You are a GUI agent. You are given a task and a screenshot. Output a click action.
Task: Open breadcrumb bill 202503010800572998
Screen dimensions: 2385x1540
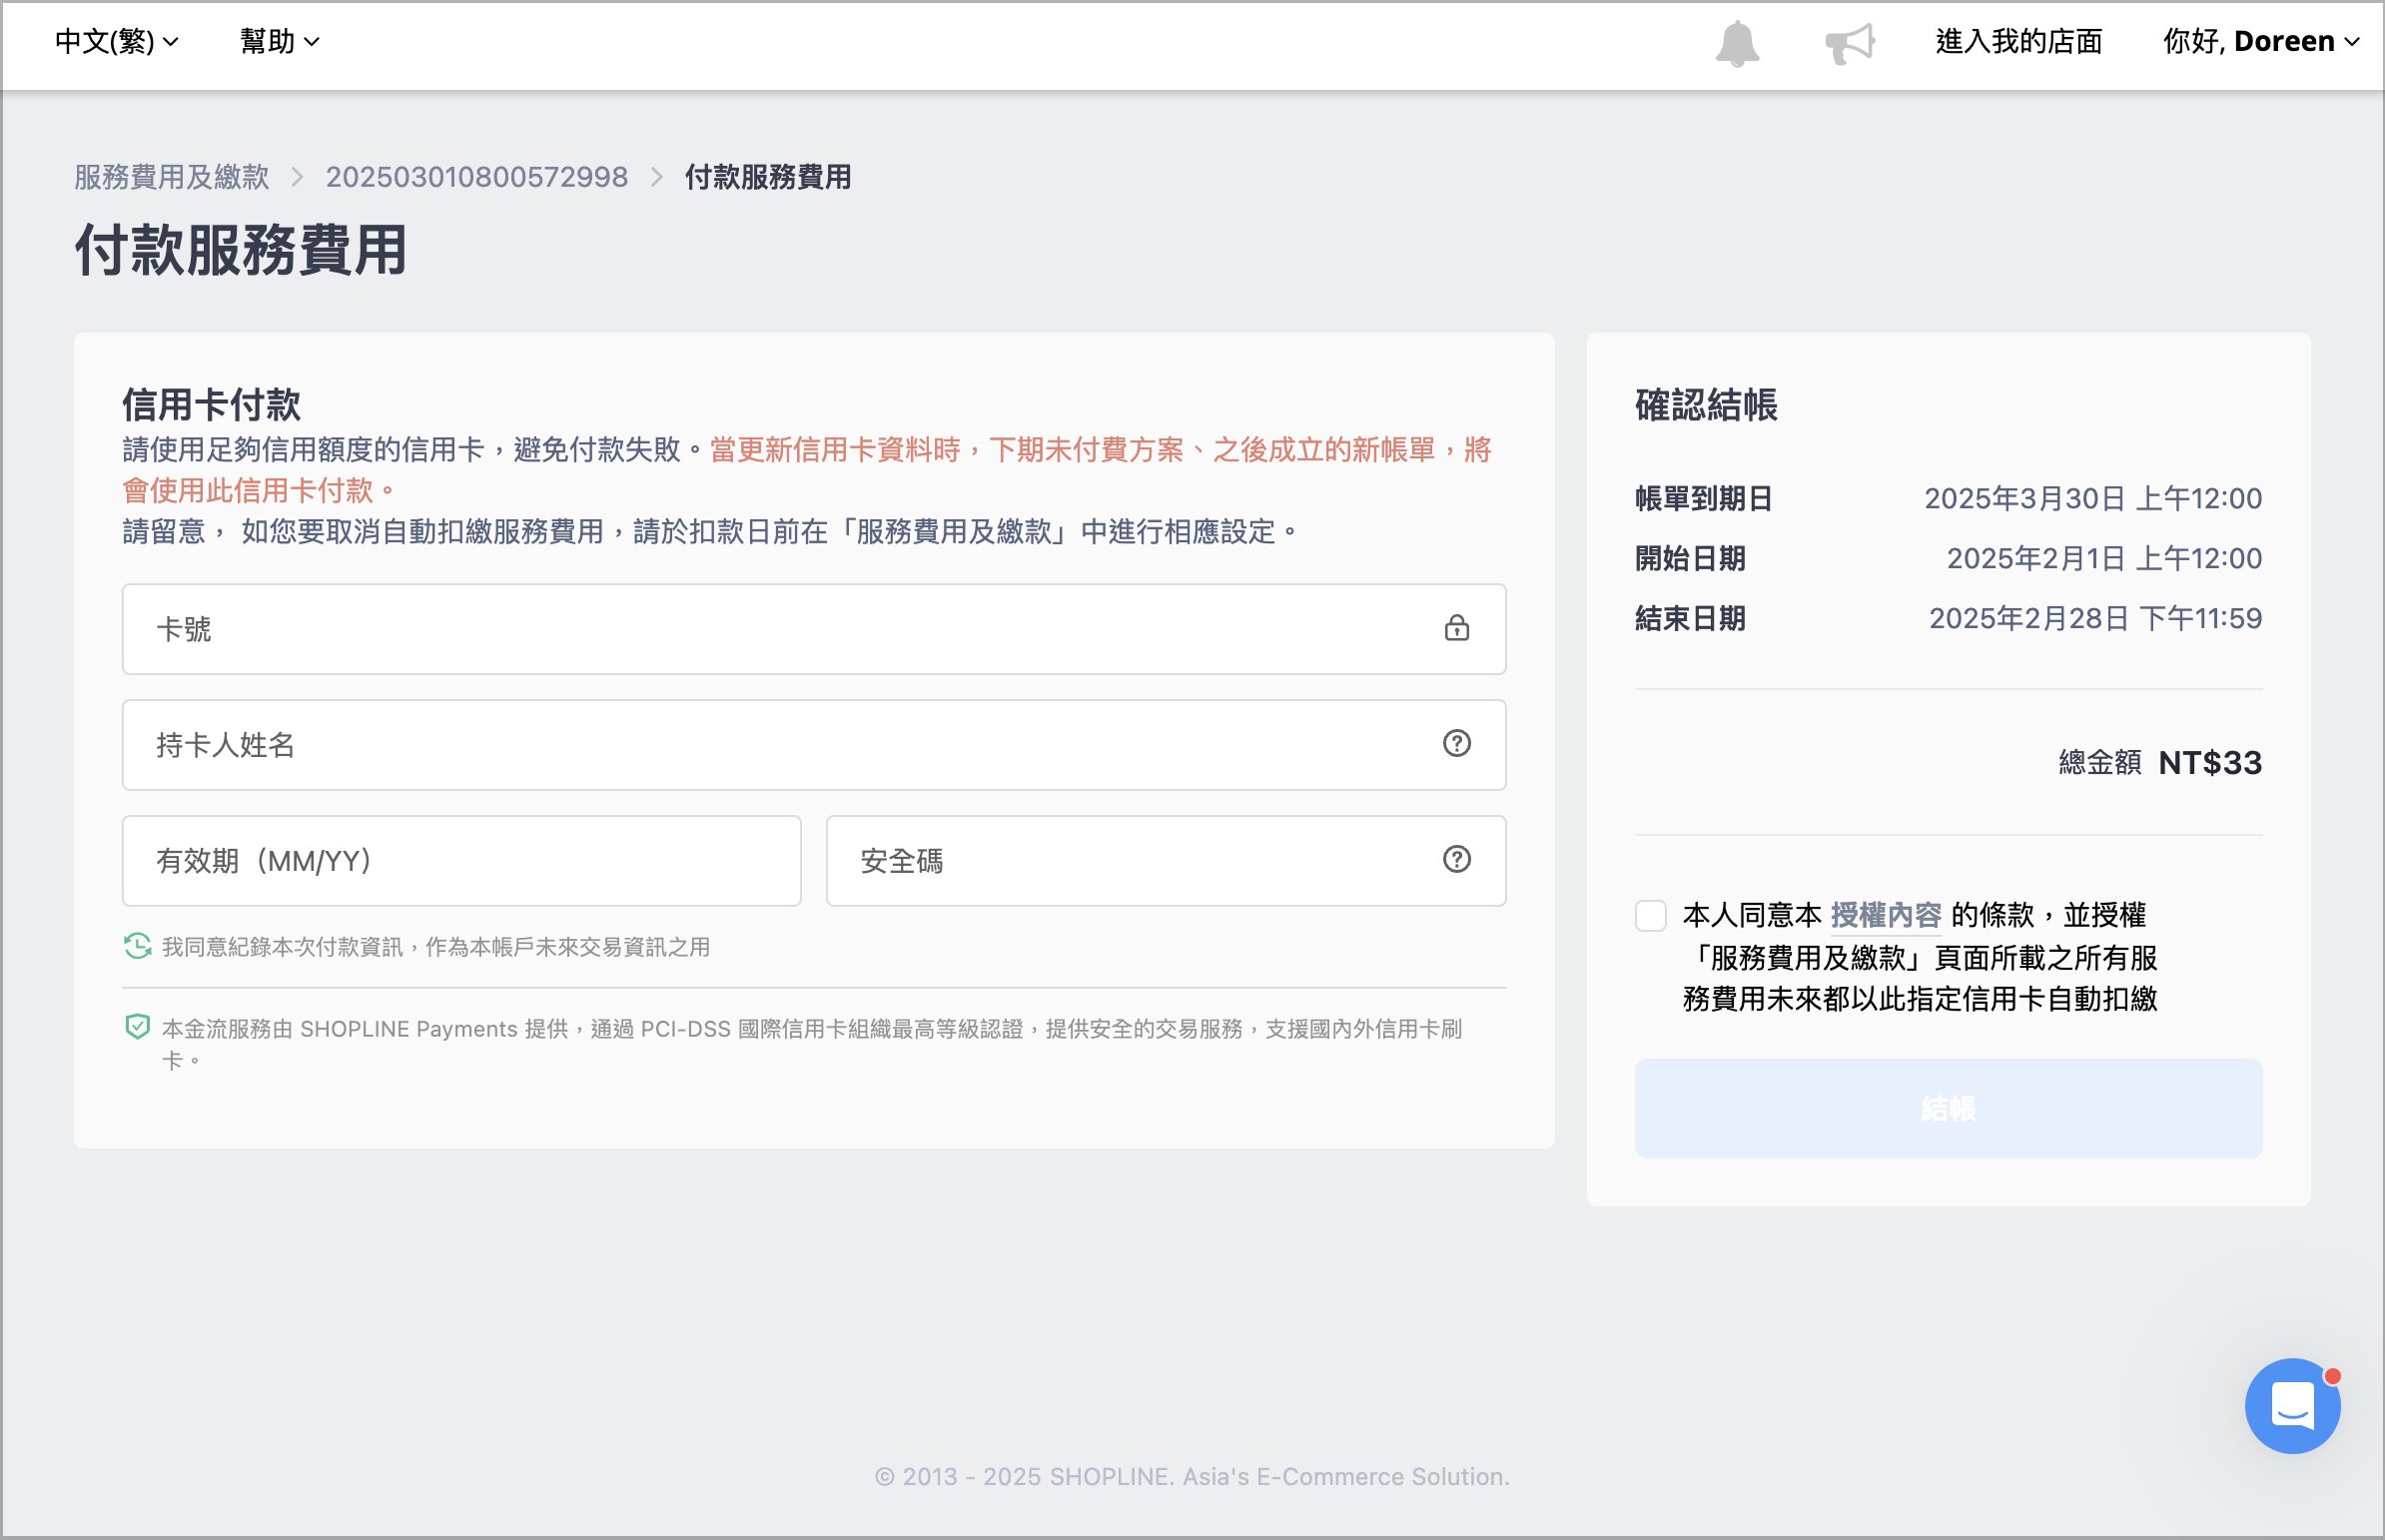click(x=477, y=177)
